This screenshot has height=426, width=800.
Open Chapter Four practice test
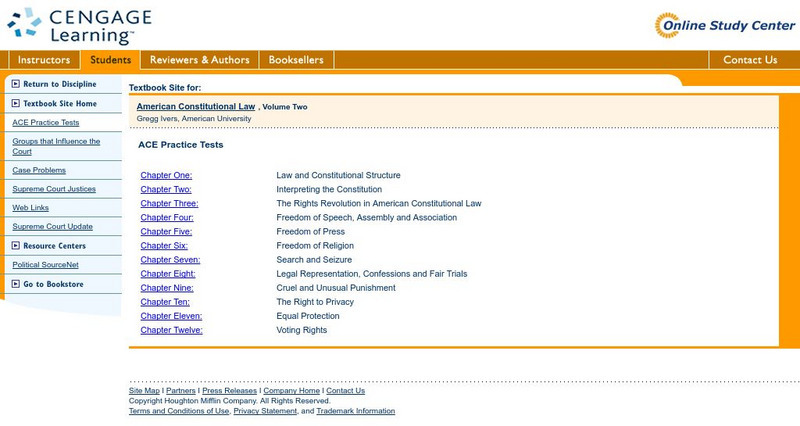167,217
